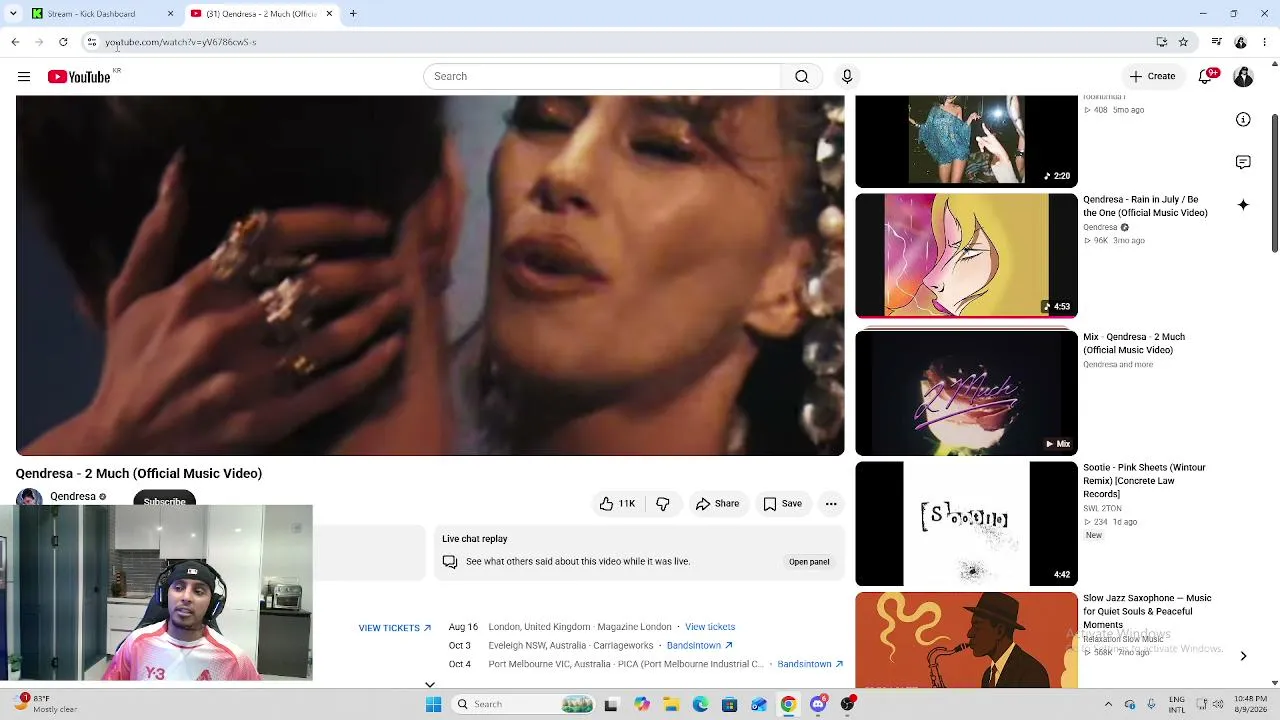Screen dimensions: 1280x720
Task: Close the Qendresa YouTube tab
Action: [x=329, y=14]
